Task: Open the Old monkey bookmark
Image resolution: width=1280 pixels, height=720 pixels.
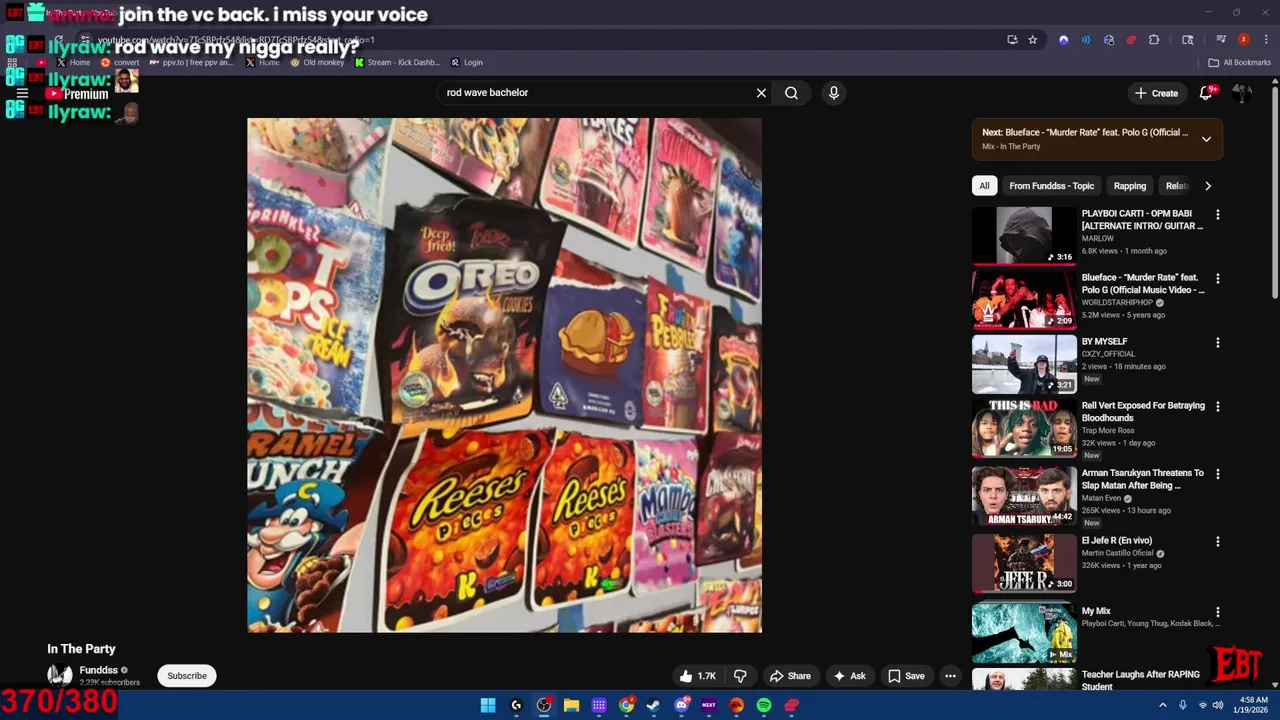Action: point(317,62)
